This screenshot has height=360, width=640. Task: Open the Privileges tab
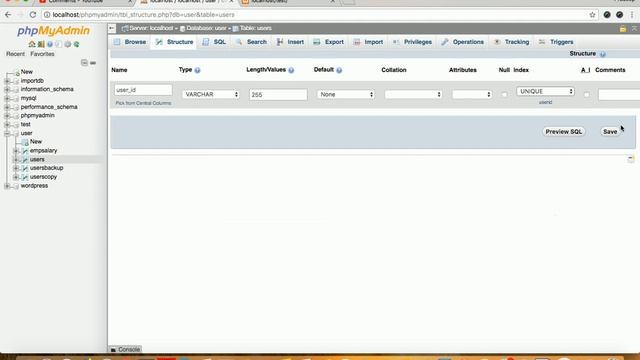[x=412, y=42]
